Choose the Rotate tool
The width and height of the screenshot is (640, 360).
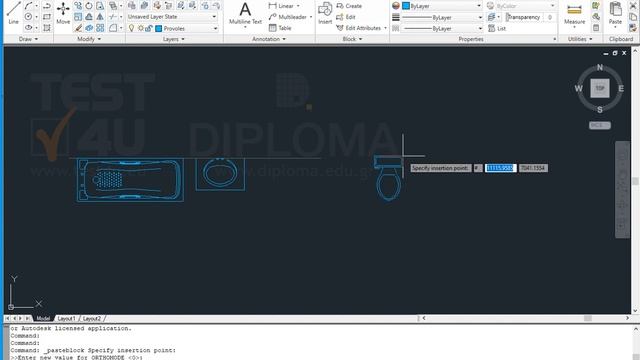click(x=89, y=6)
